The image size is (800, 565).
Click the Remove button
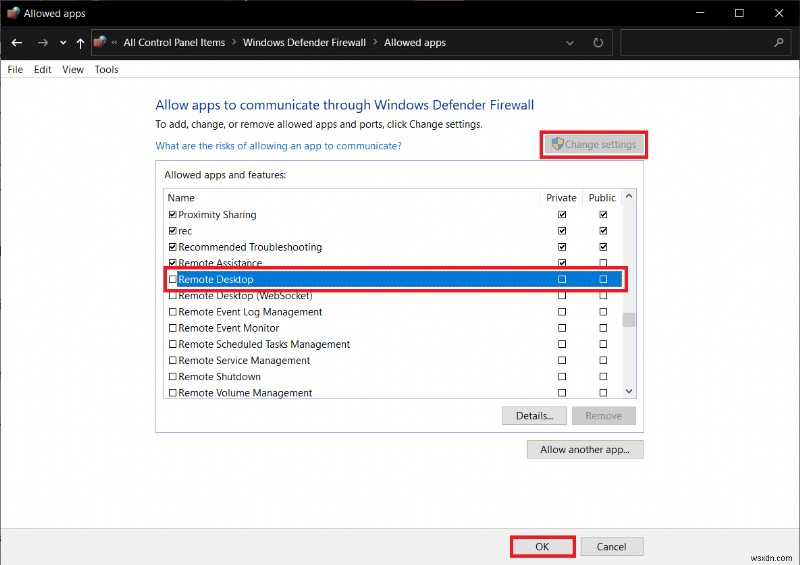point(604,416)
